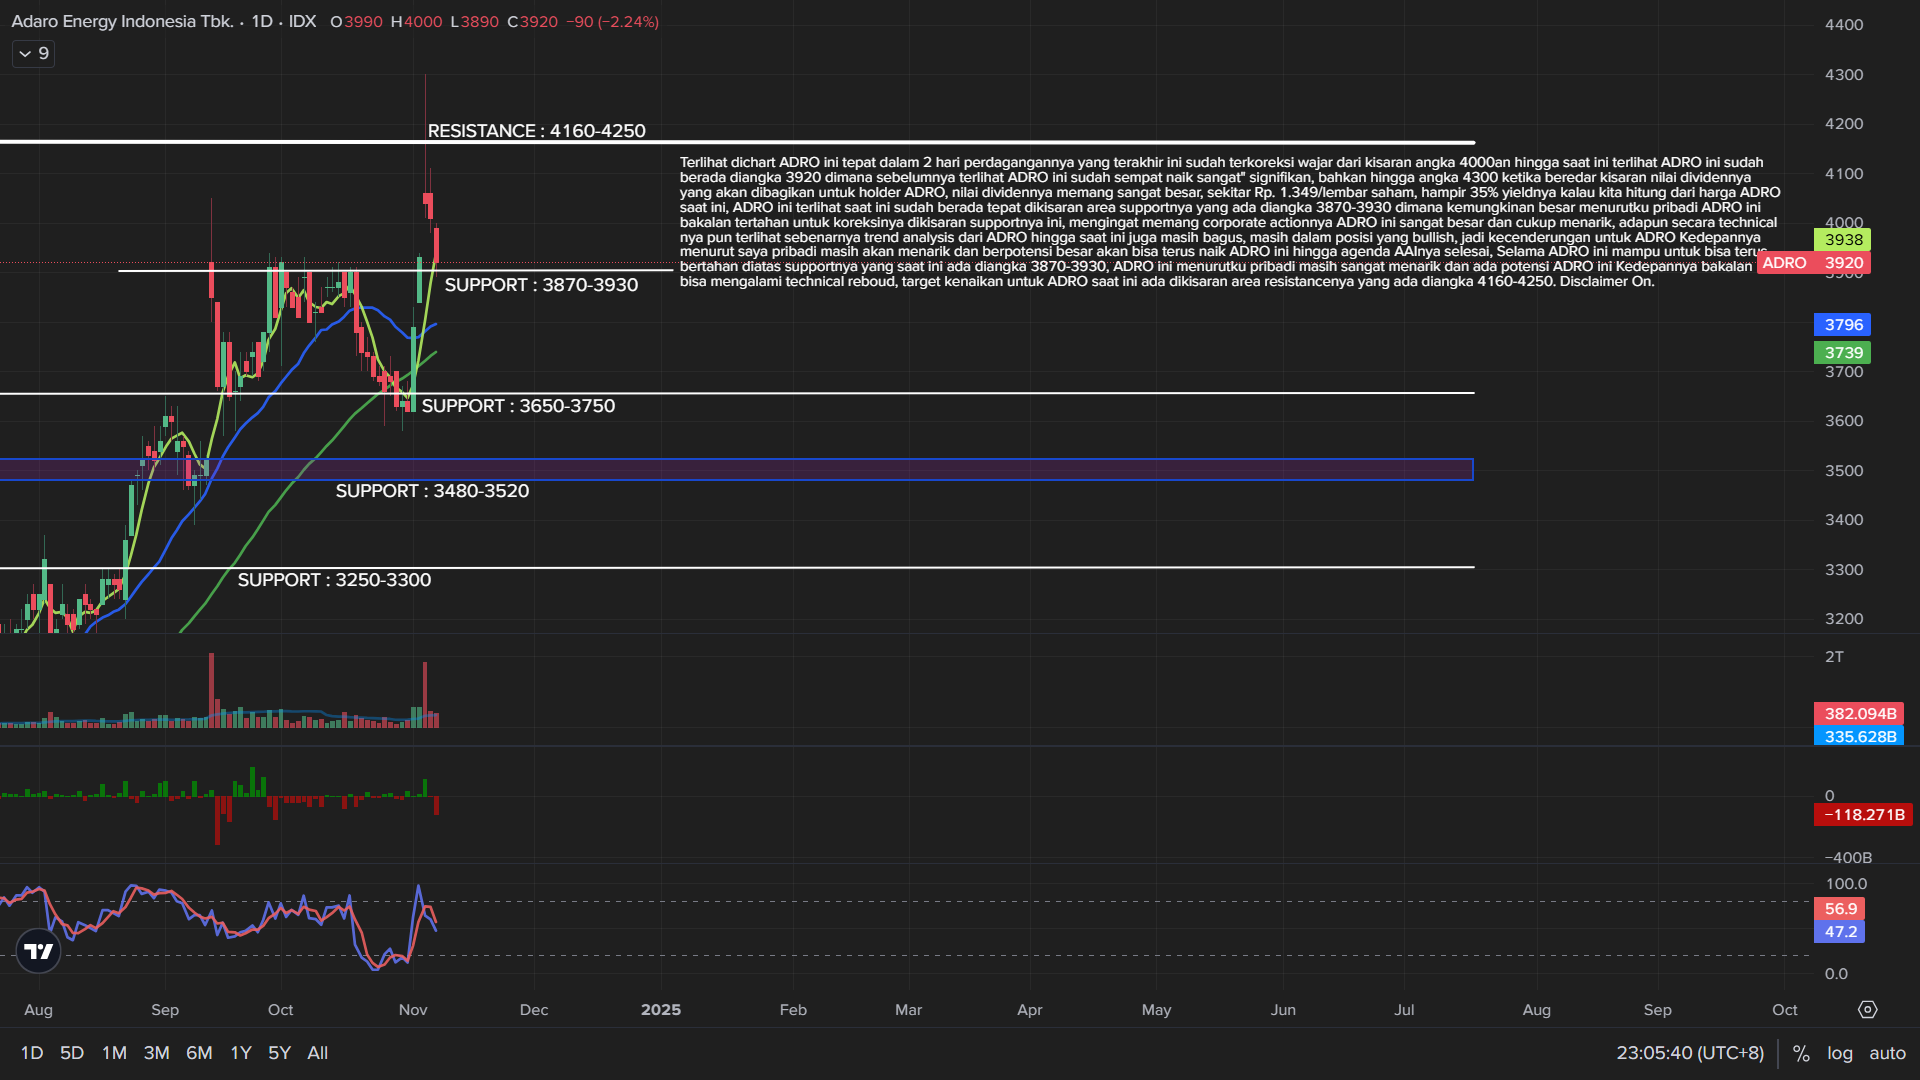Select the purple support zone rectangle
The width and height of the screenshot is (1920, 1080).
[x=900, y=470]
